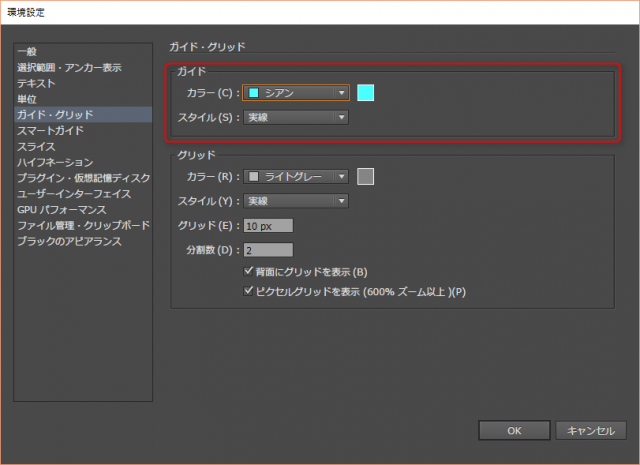Toggle ピクセルグリッドを表示 checkbox
Viewport: 640px width, 465px height.
pyautogui.click(x=249, y=291)
